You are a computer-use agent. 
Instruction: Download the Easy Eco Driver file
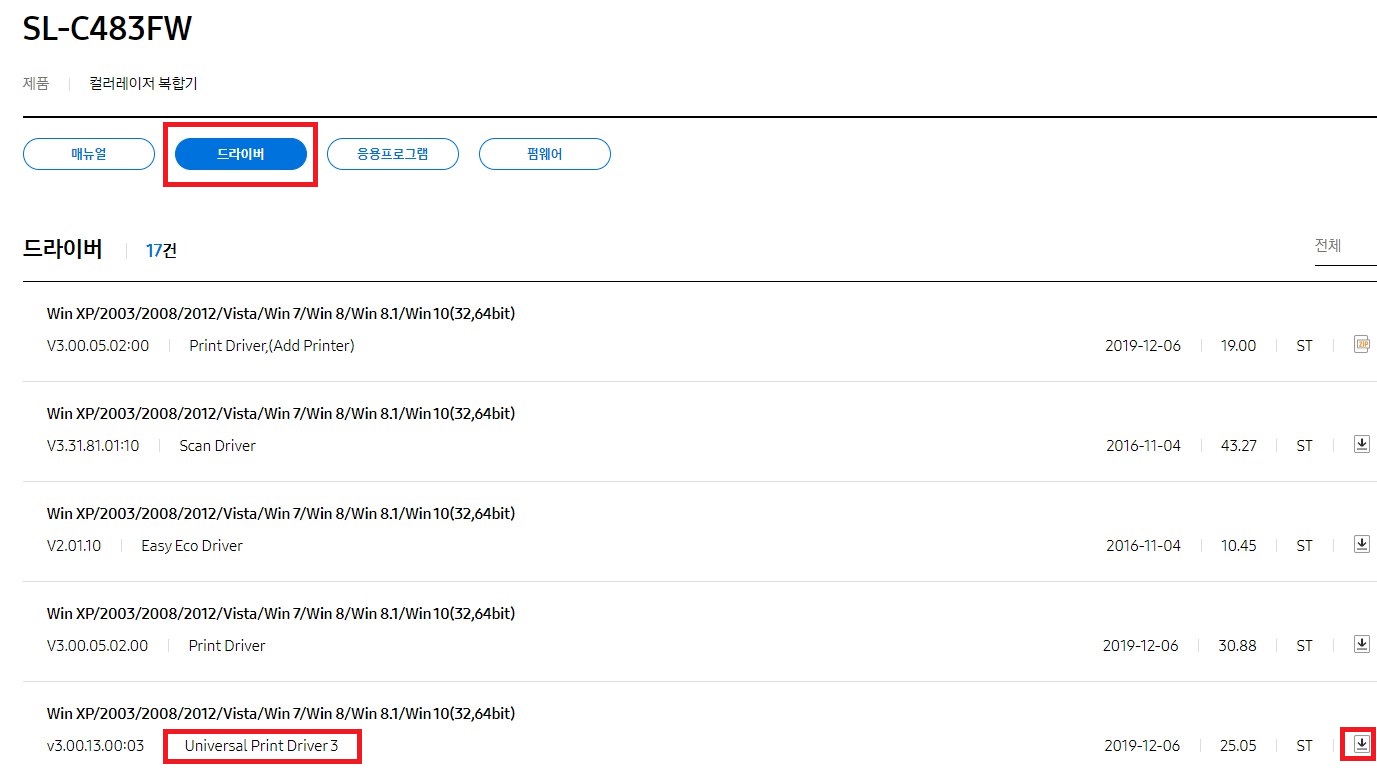(1361, 544)
